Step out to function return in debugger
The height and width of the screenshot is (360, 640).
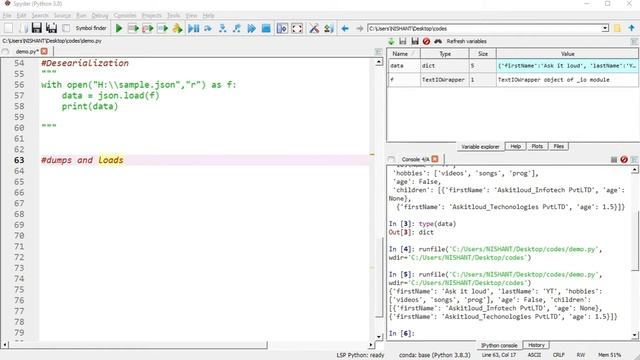pyautogui.click(x=237, y=28)
